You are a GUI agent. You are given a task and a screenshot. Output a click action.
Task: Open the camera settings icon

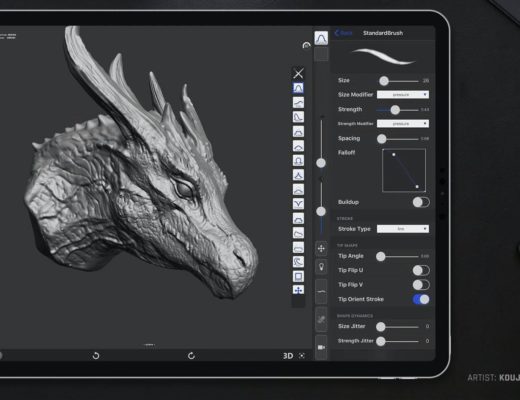tap(321, 347)
